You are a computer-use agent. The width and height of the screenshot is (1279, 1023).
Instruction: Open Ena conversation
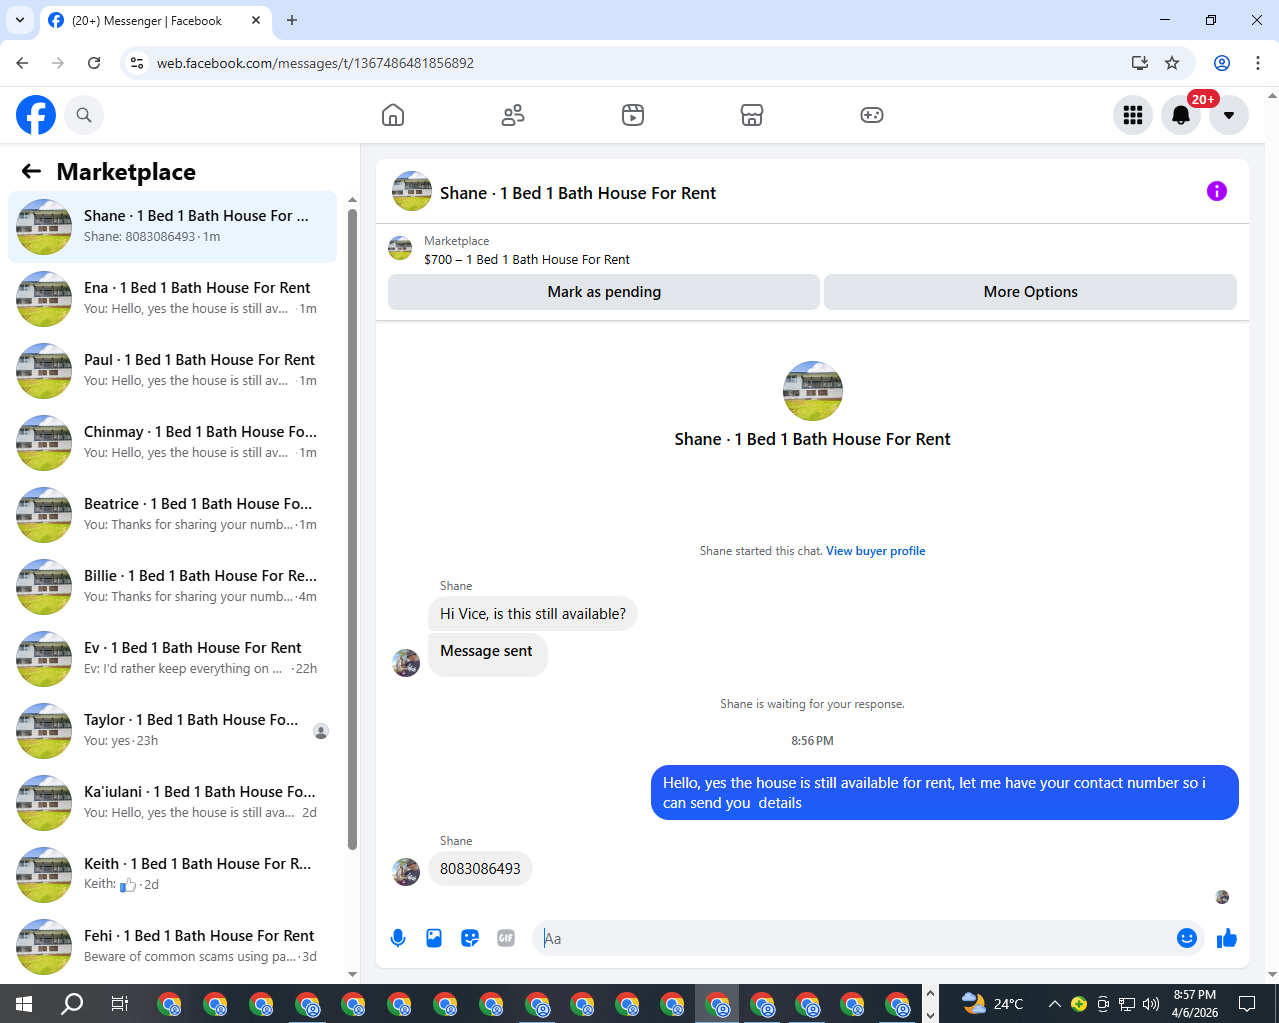172,299
